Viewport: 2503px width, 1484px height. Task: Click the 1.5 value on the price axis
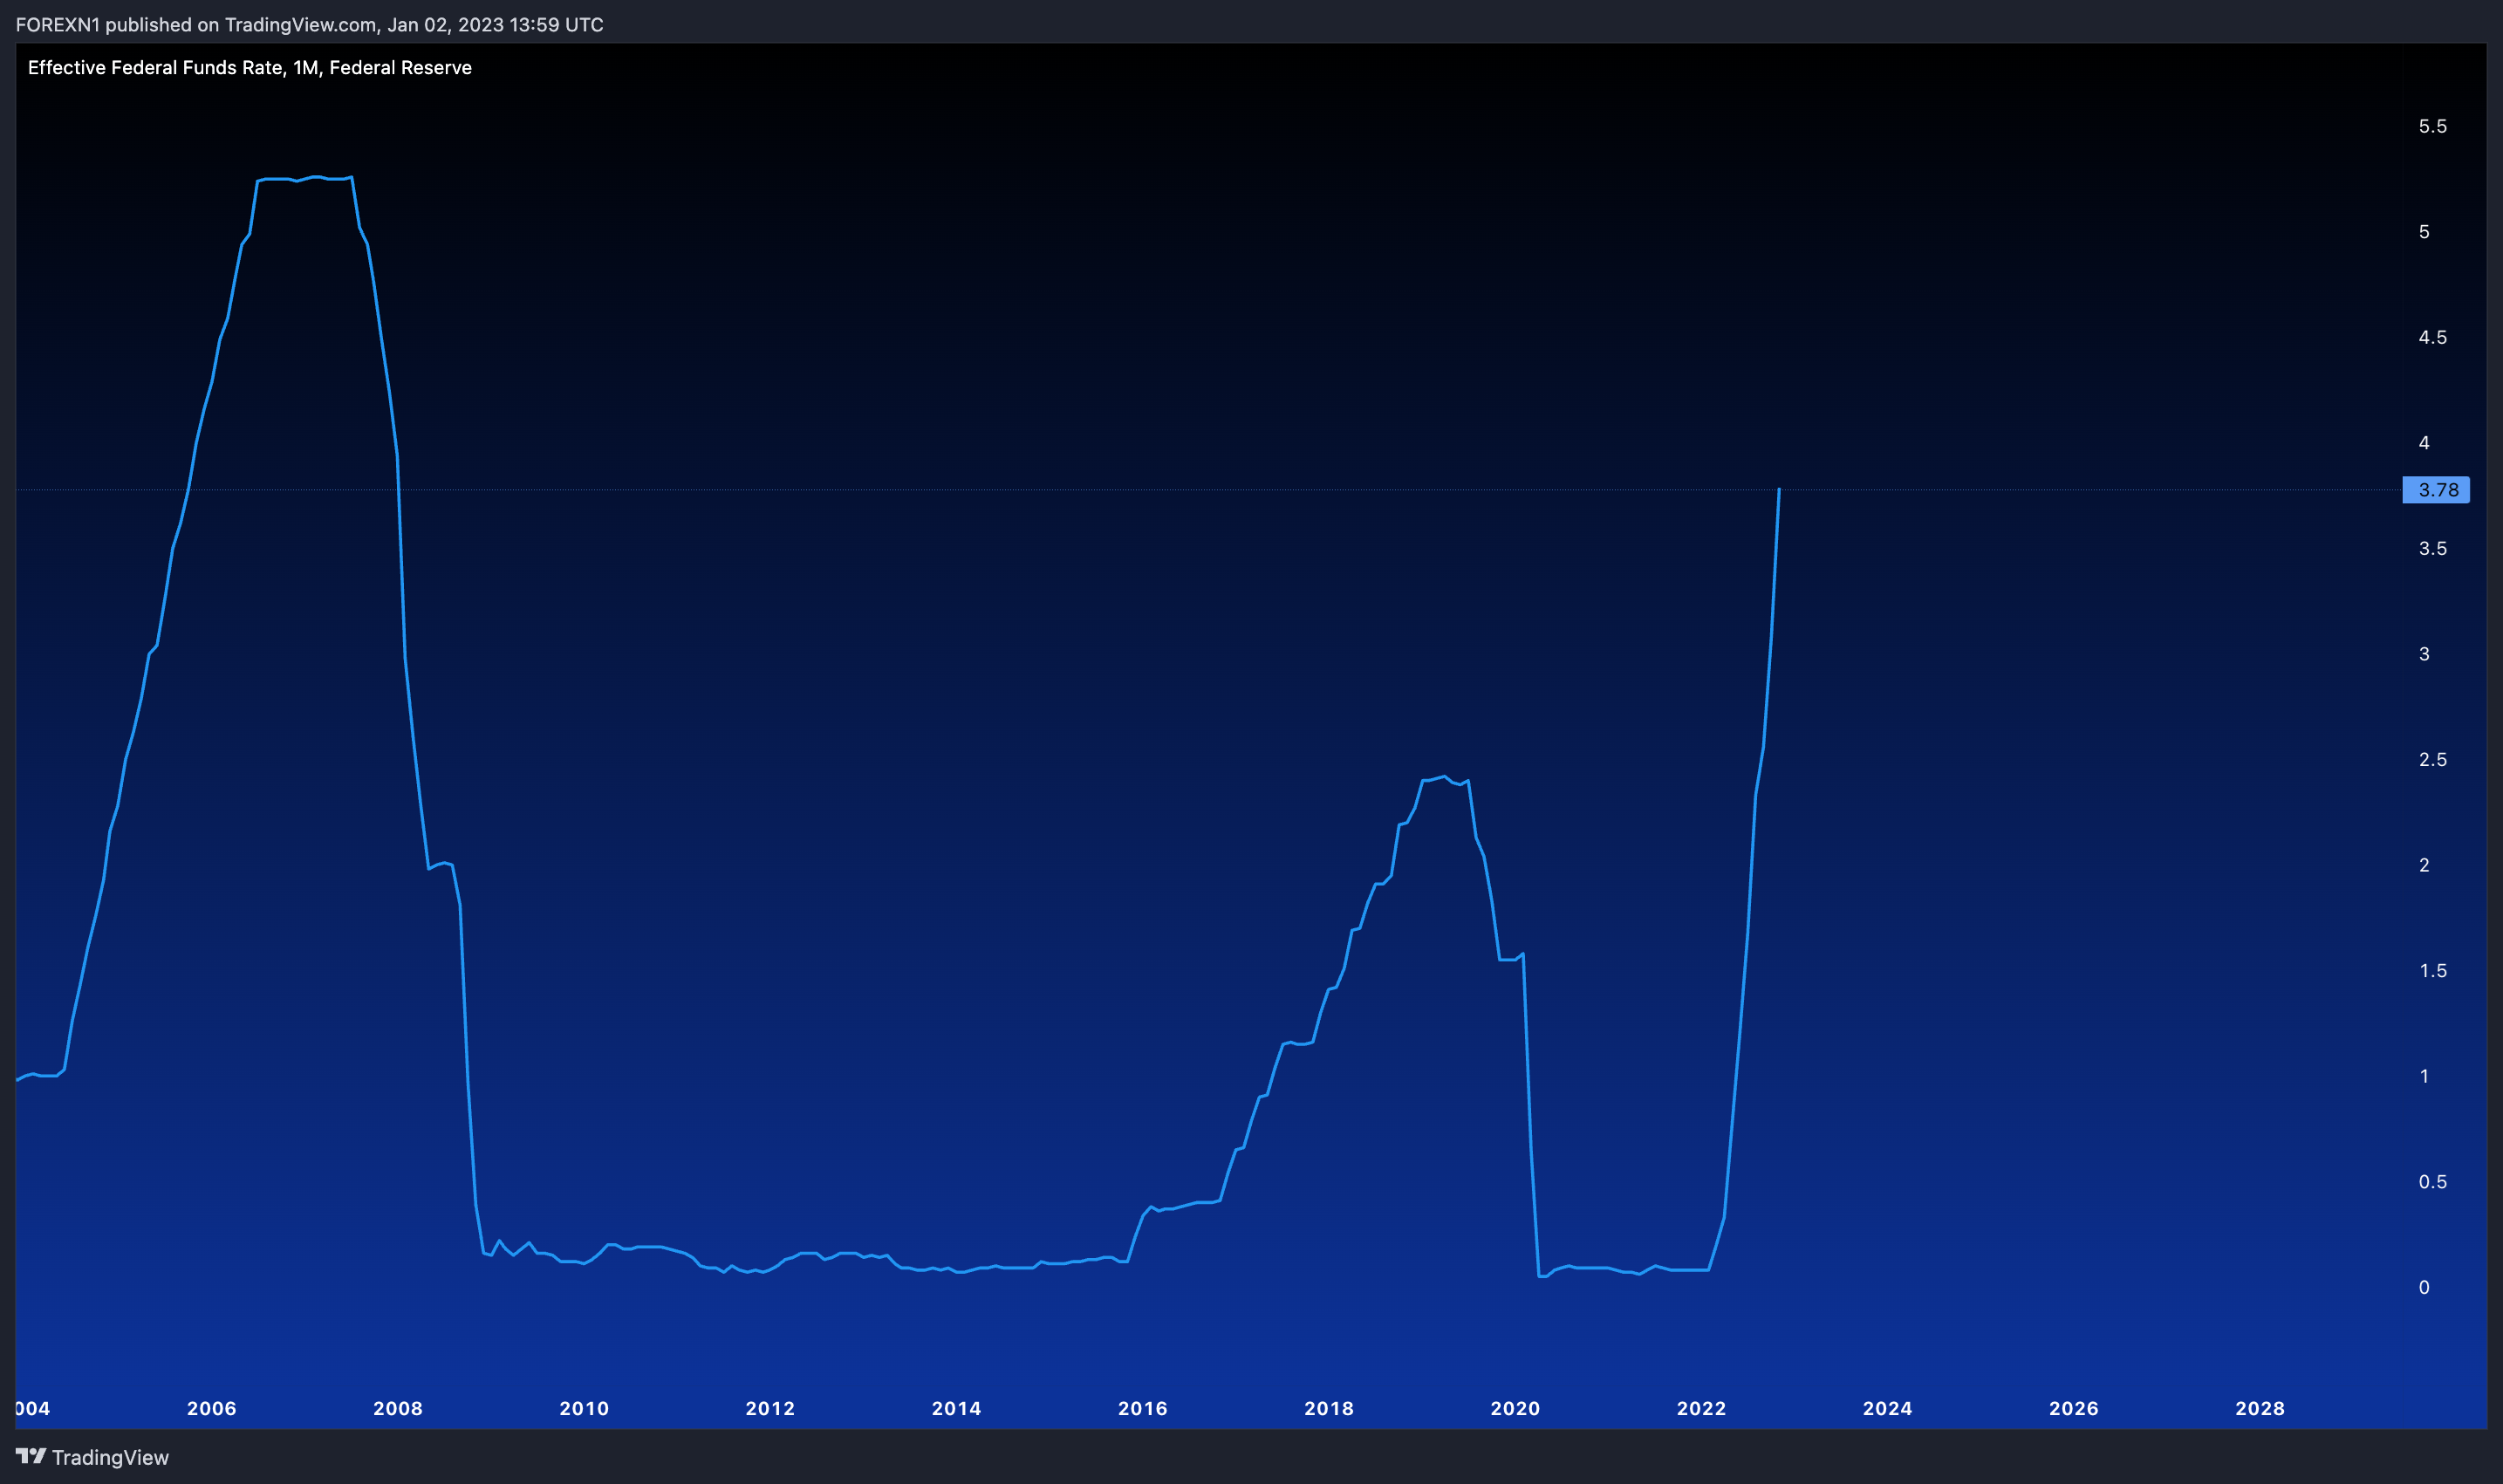click(2433, 971)
